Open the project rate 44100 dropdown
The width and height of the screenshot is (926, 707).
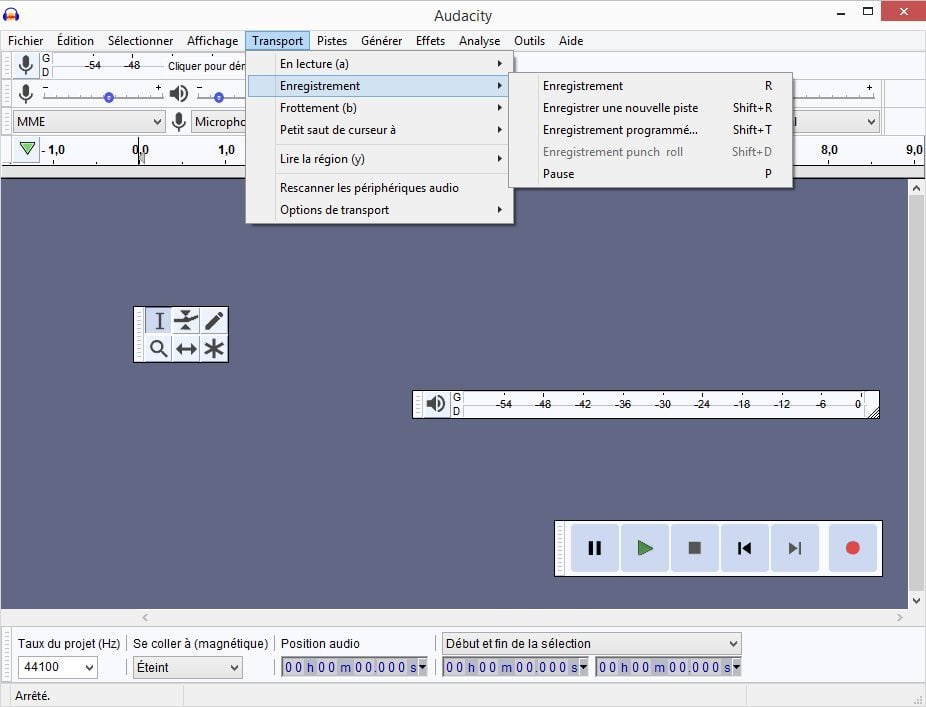[x=57, y=667]
